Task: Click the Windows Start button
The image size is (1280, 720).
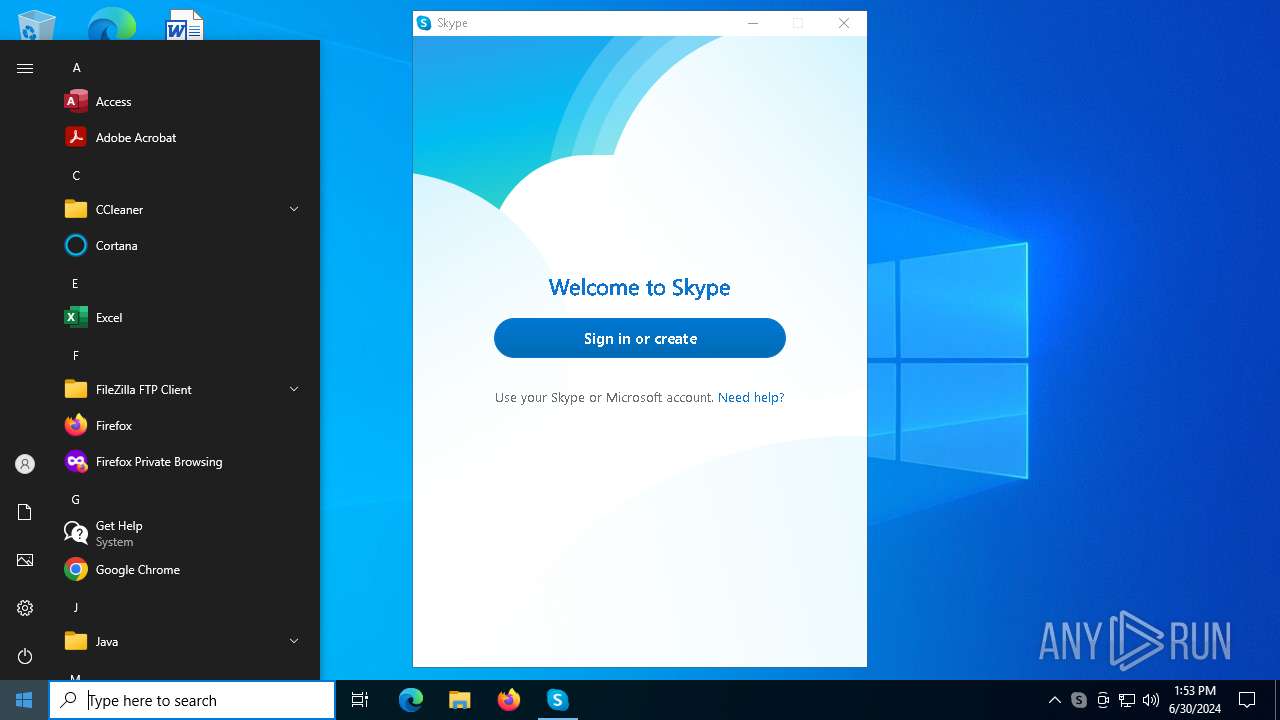Action: click(24, 700)
